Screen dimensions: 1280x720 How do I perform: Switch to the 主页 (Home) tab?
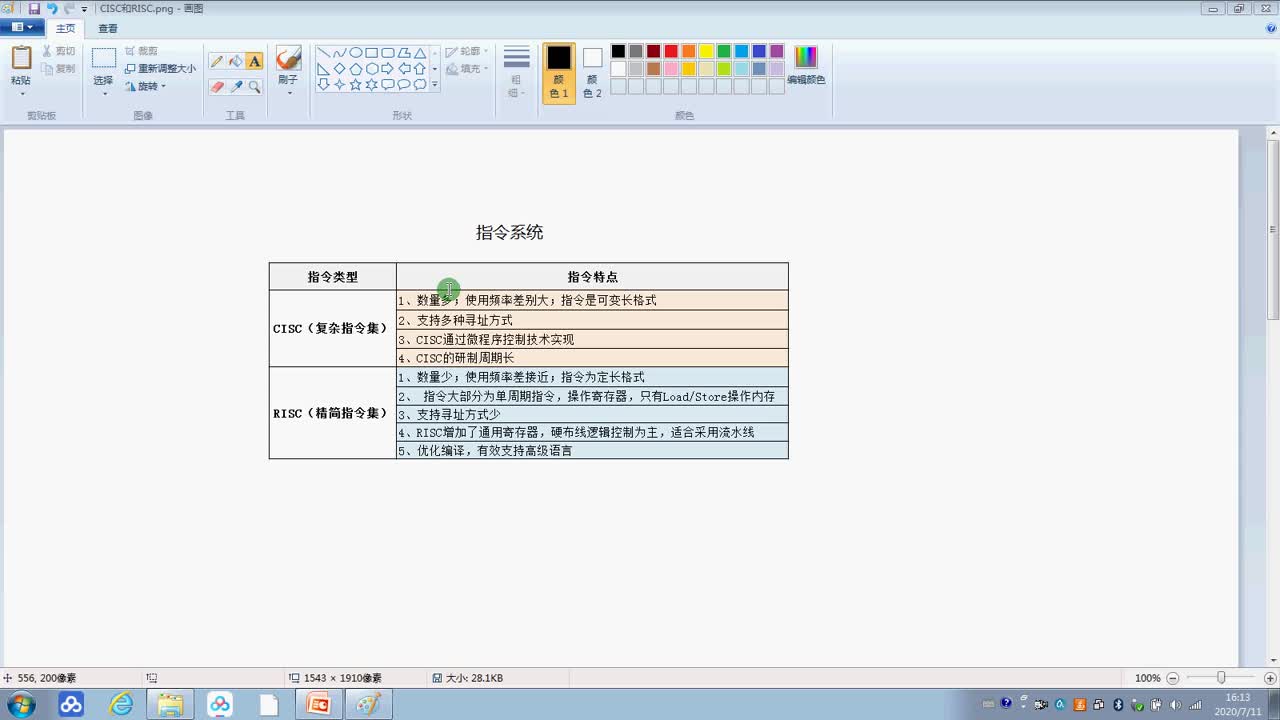(x=65, y=28)
